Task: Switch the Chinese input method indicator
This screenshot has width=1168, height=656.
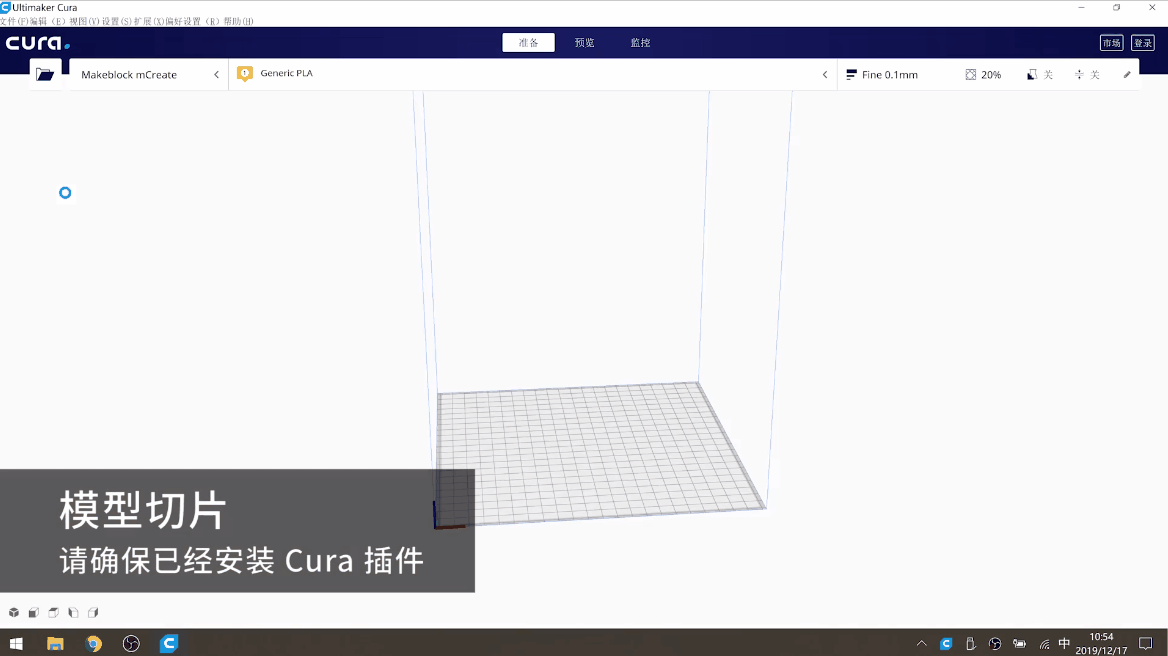Action: (1064, 643)
